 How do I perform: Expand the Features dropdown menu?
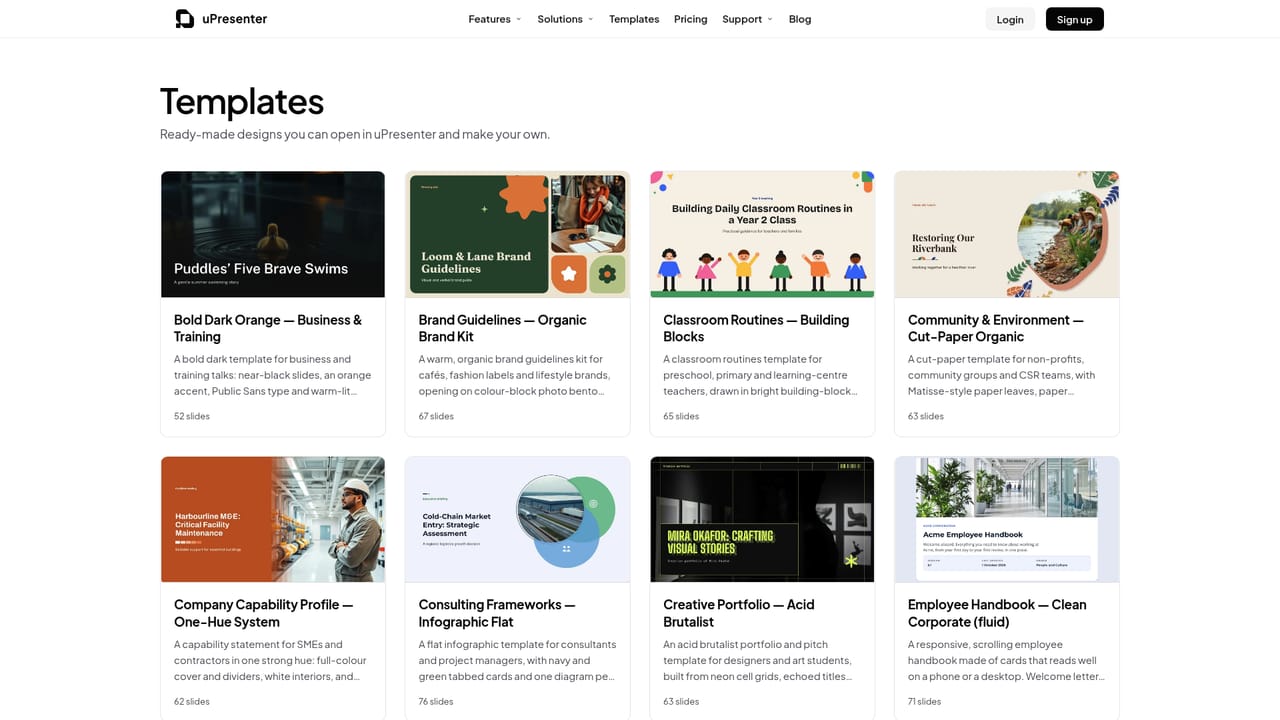(x=495, y=19)
